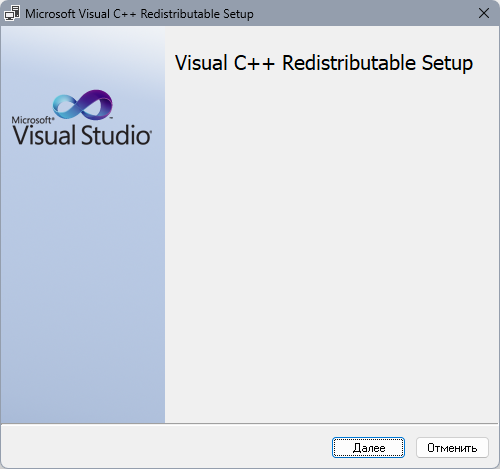Click the "Visual Studio" wordmark text
The width and height of the screenshot is (500, 469).
coord(82,135)
